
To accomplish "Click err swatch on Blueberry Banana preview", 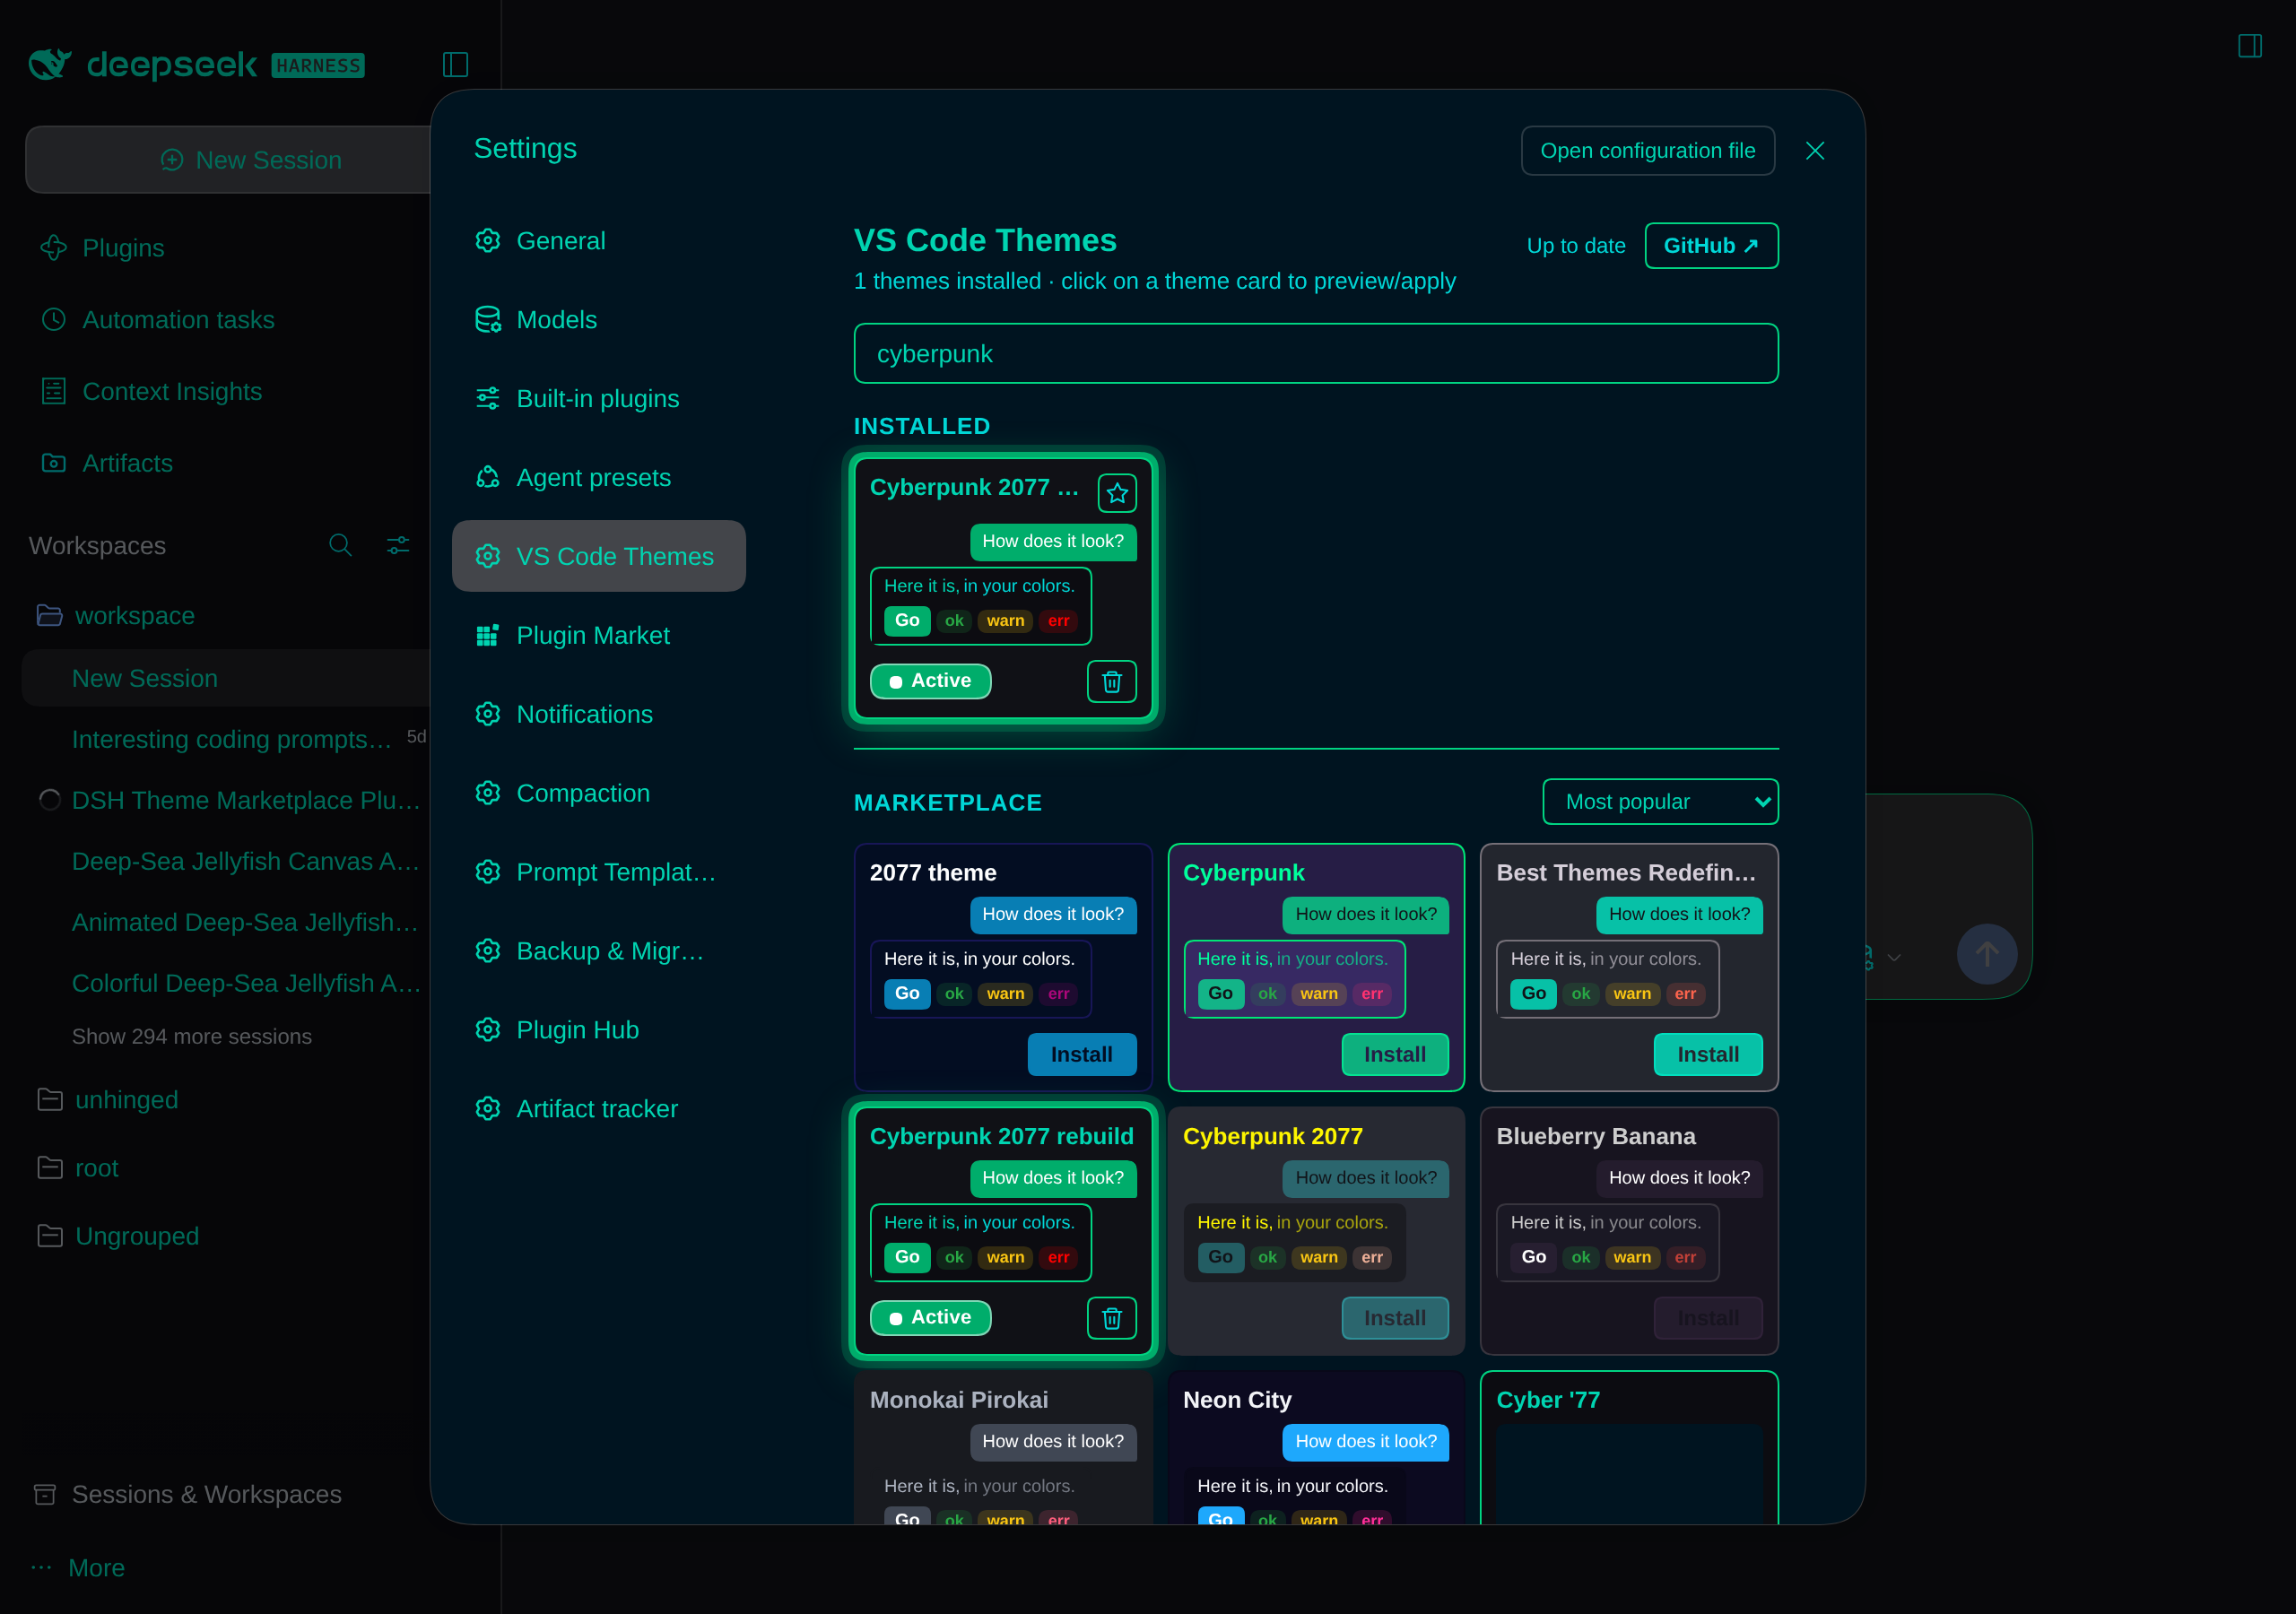I will pos(1685,1258).
